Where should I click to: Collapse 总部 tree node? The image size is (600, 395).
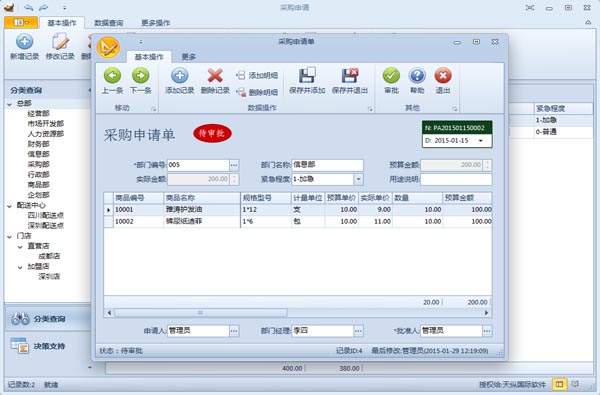(9, 104)
